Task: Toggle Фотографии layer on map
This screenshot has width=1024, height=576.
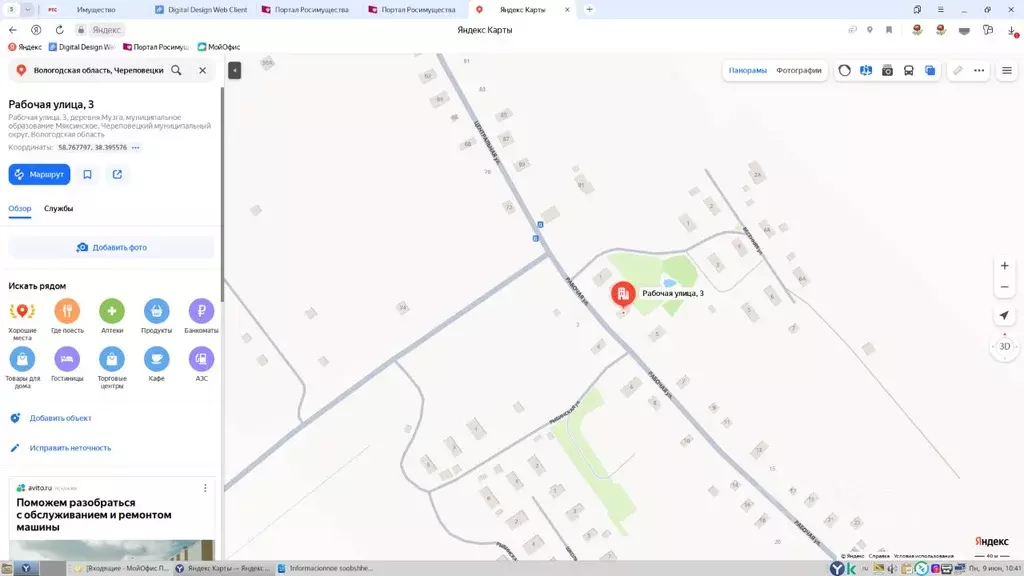Action: click(799, 71)
